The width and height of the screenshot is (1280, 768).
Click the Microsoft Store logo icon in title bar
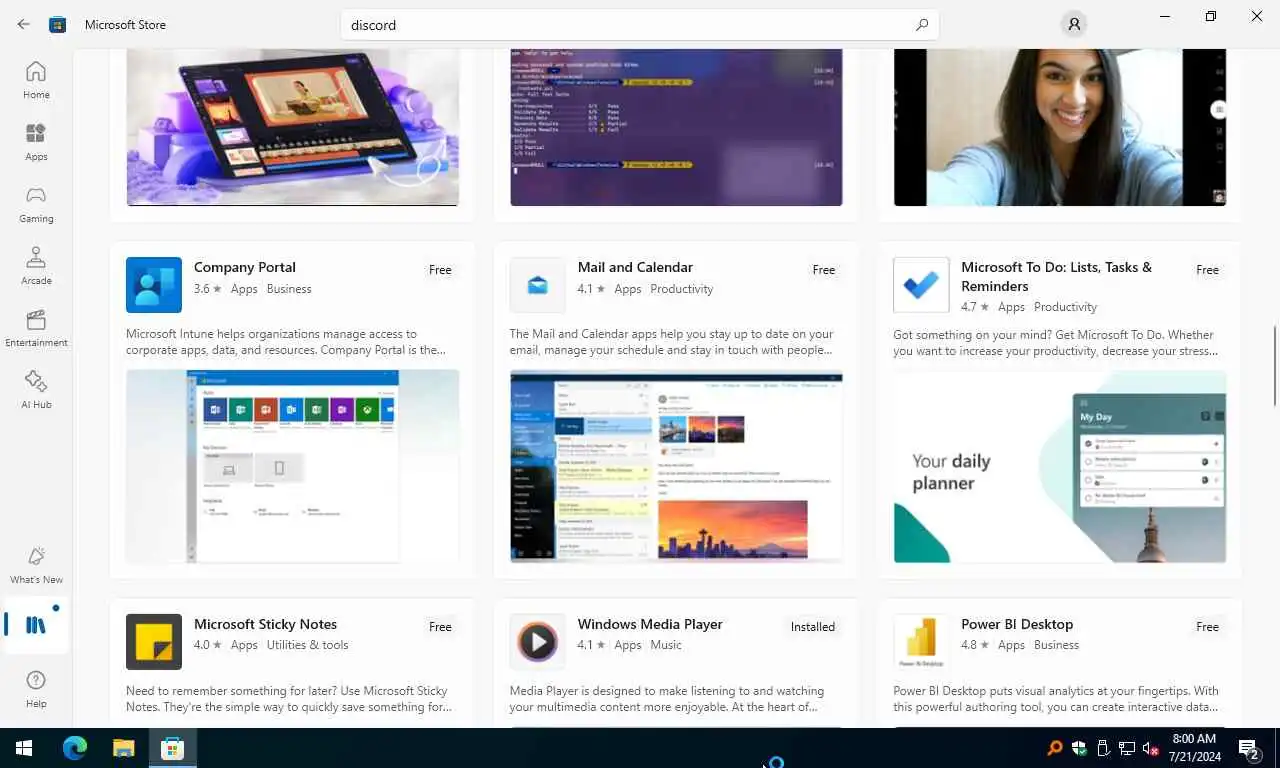[x=58, y=24]
